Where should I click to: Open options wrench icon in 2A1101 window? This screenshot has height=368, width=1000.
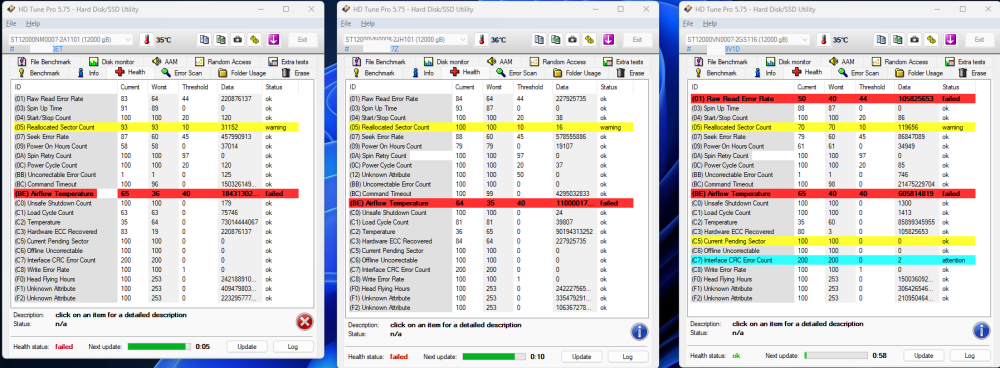coord(254,40)
